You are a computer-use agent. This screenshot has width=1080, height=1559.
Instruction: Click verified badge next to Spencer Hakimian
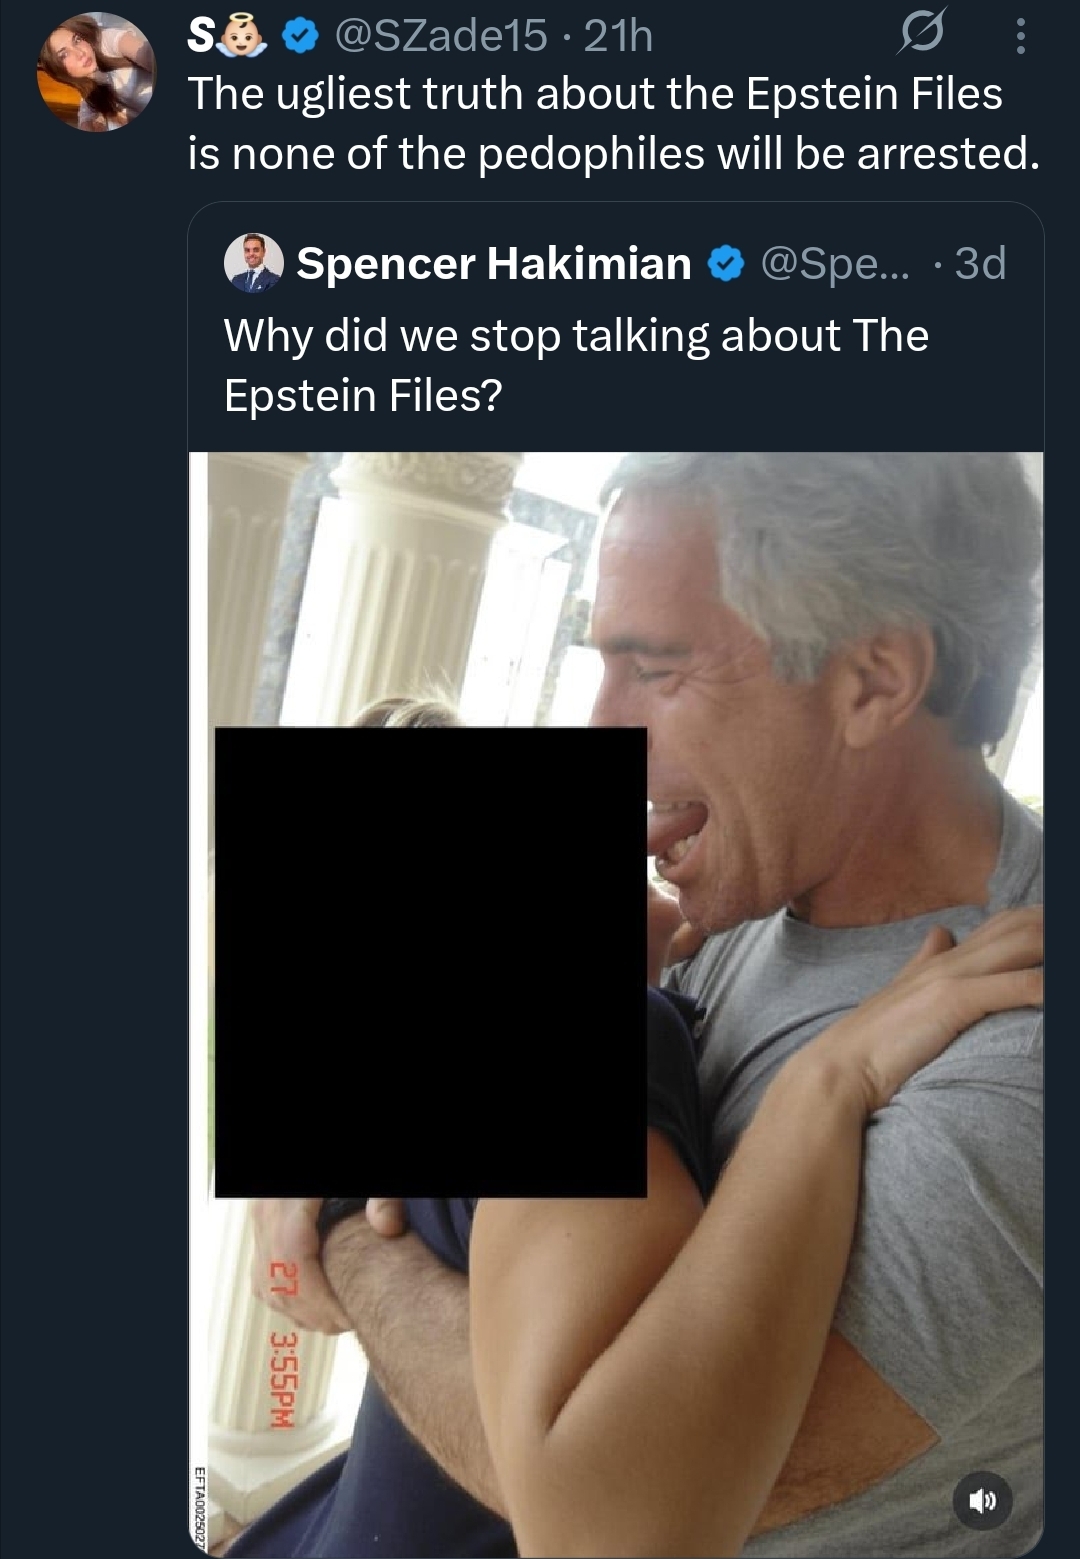[x=726, y=264]
